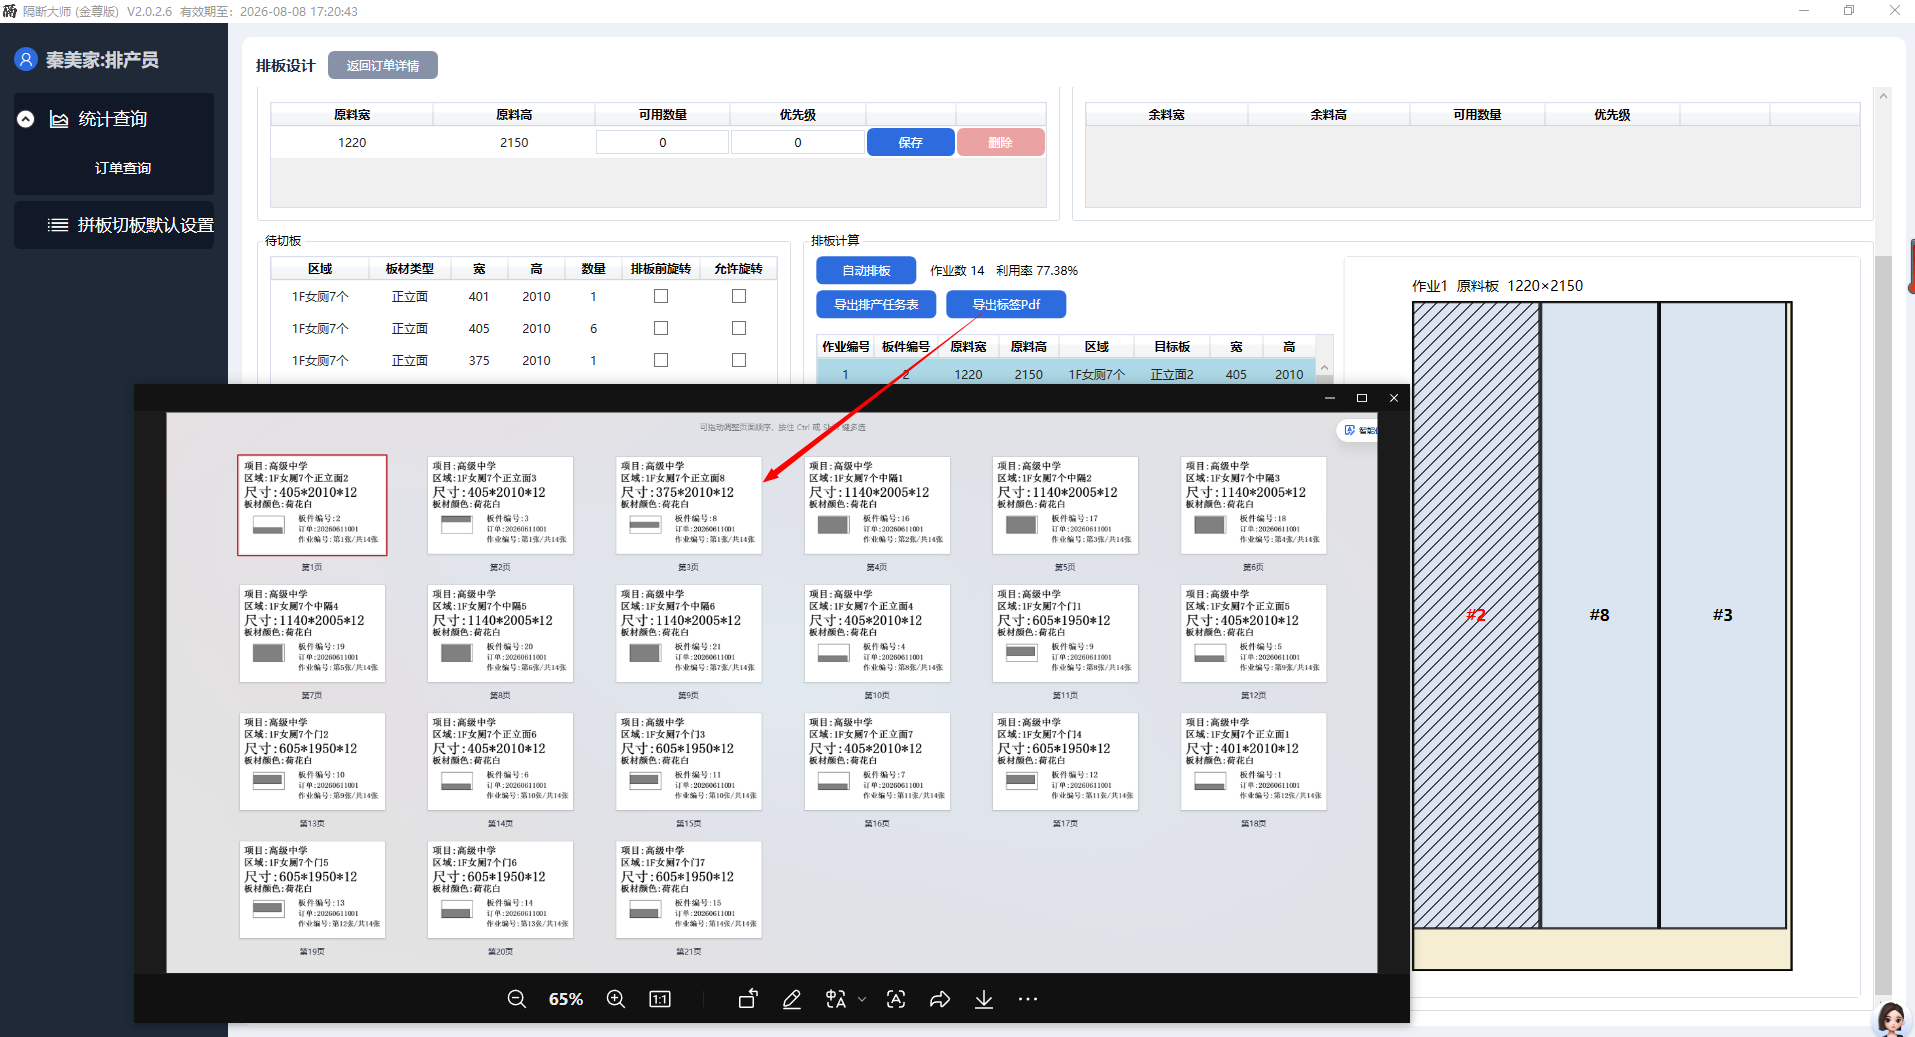Viewport: 1915px width, 1037px height.
Task: Open label thumbnail 第21页 (门7)
Action: click(688, 889)
